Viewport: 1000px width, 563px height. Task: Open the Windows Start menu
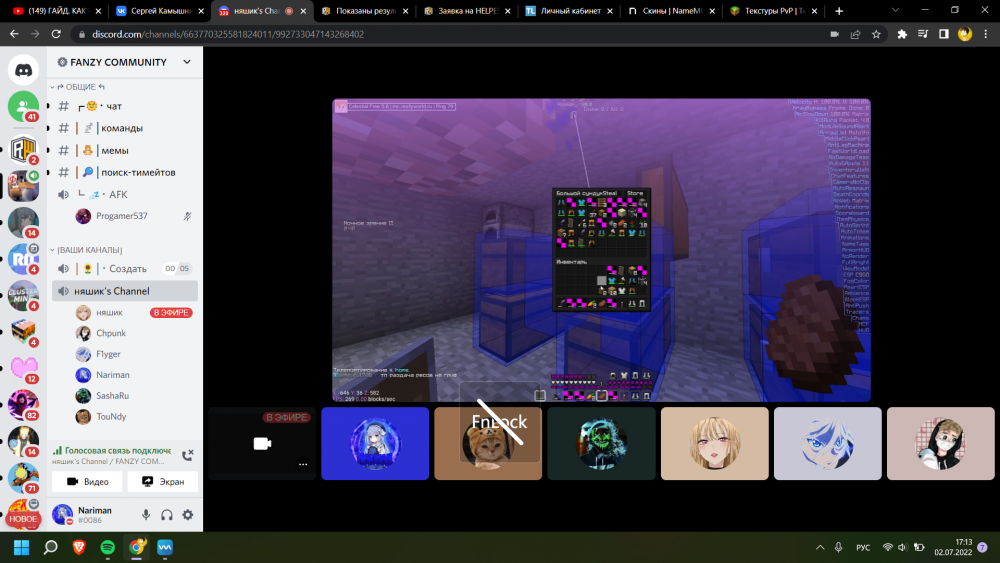click(22, 547)
